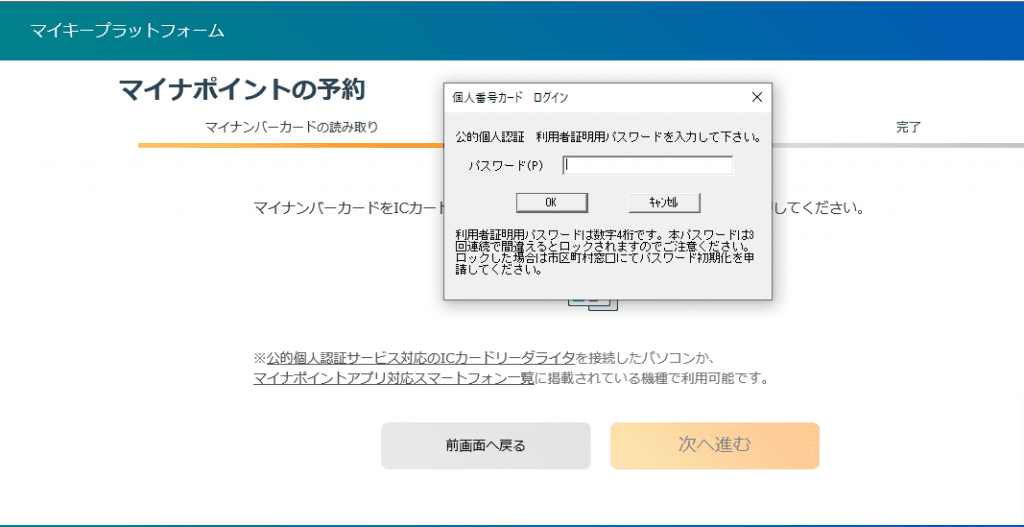Screen dimensions: 1024x527
Task: Click the 公的個人認証 password prompt text
Action: point(607,136)
